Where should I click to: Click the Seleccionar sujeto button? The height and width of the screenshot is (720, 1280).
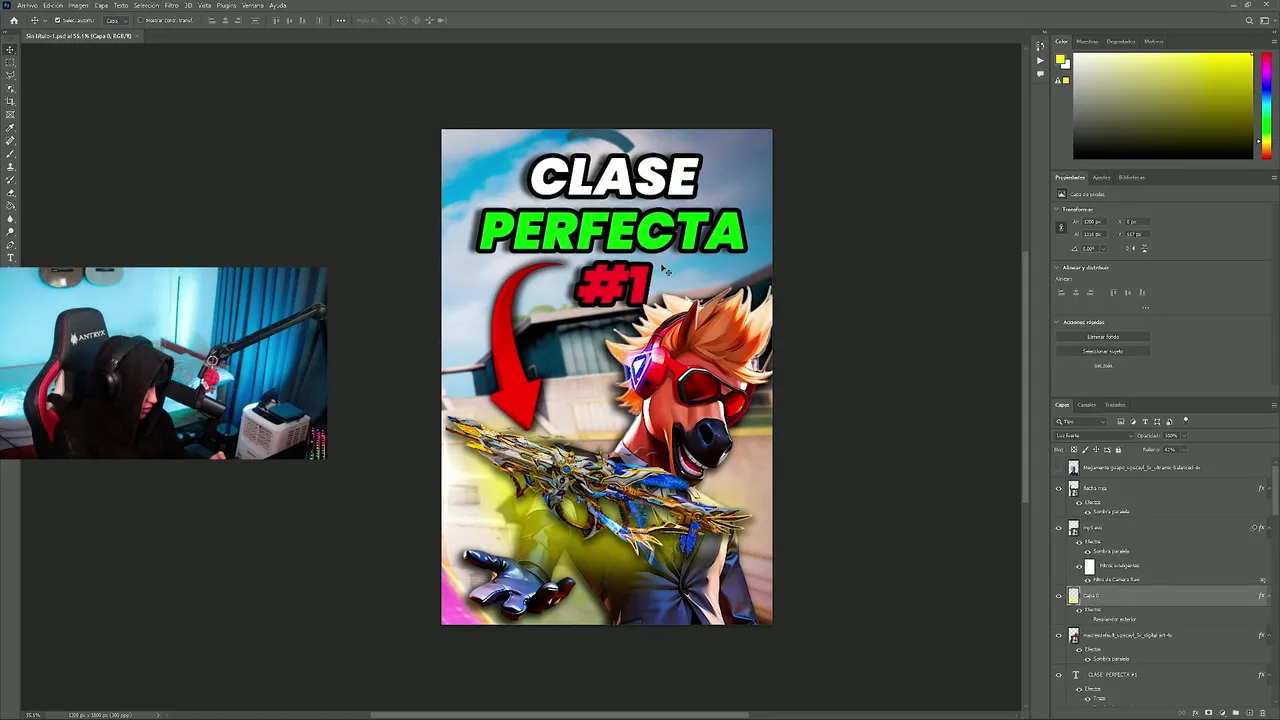point(1103,351)
